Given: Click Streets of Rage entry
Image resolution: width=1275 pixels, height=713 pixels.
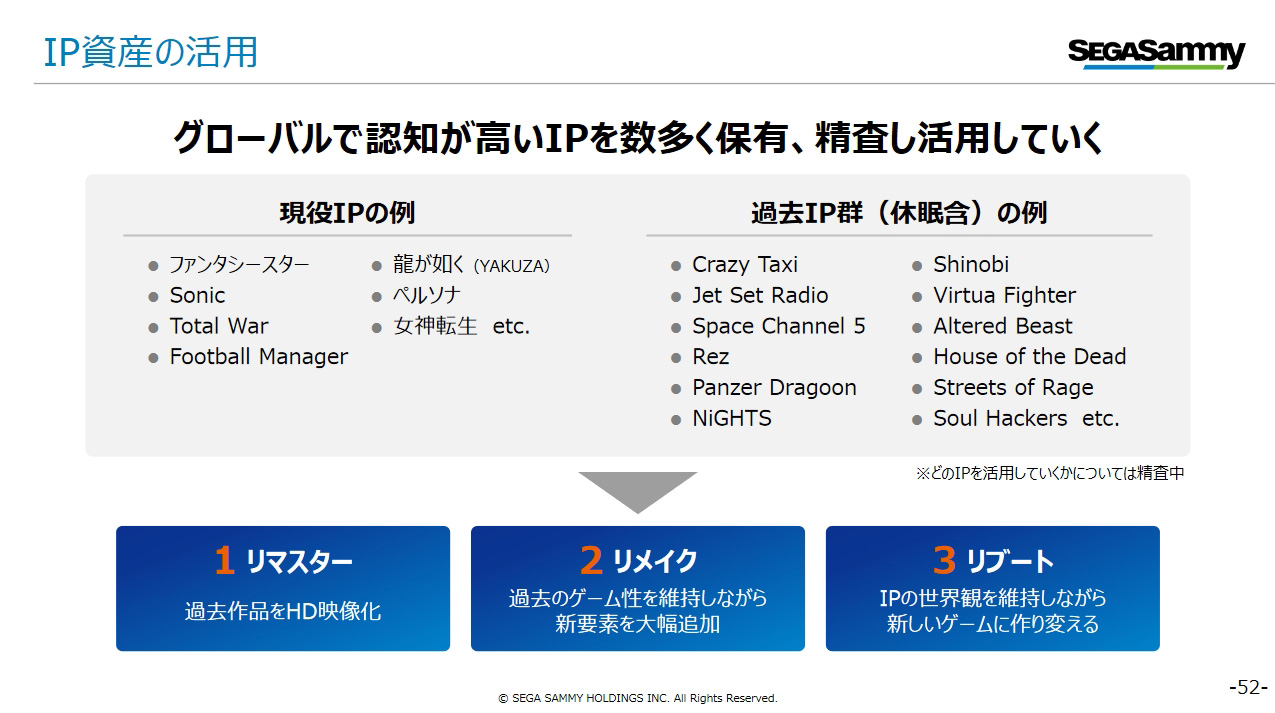Looking at the screenshot, I should 1013,388.
